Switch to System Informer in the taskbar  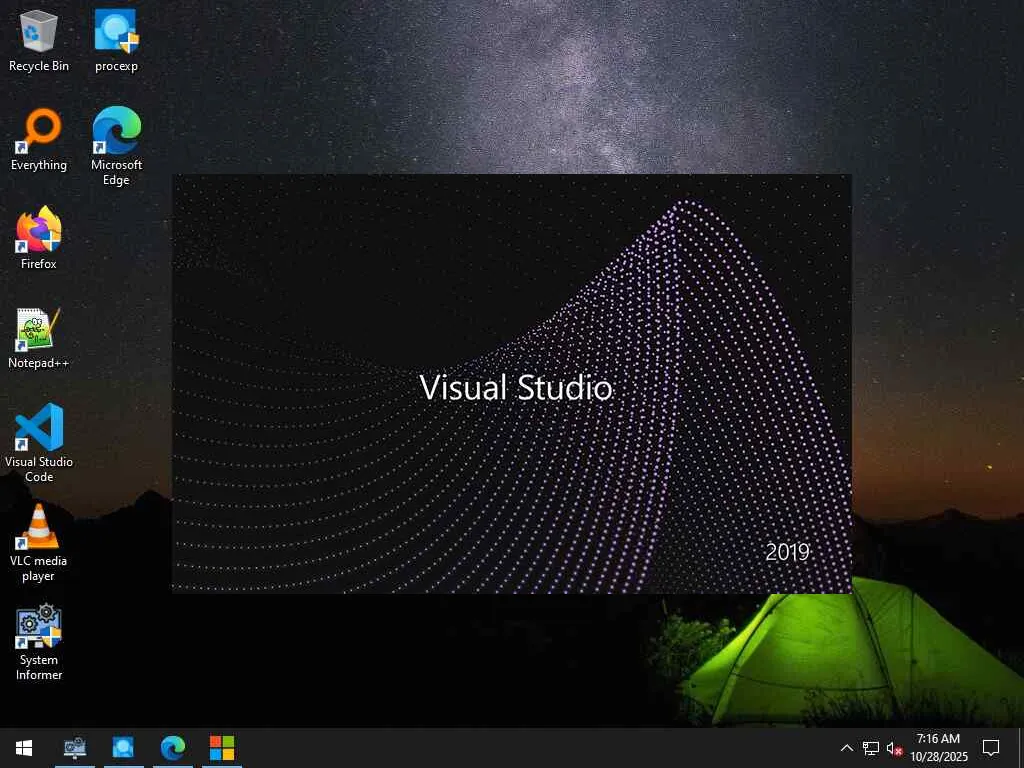click(74, 748)
